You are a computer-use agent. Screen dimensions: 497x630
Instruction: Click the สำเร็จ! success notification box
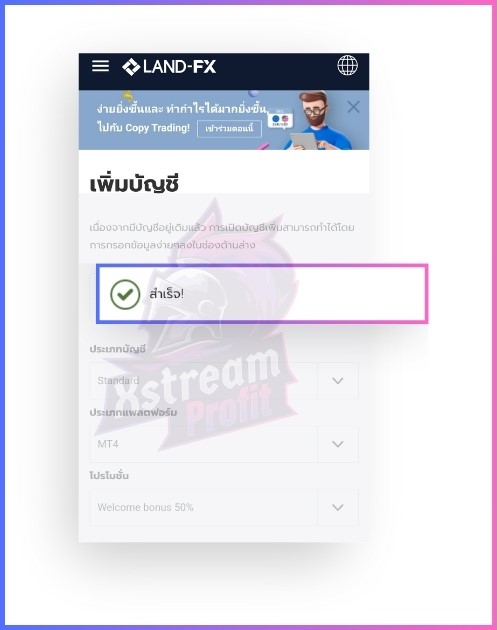pyautogui.click(x=262, y=294)
